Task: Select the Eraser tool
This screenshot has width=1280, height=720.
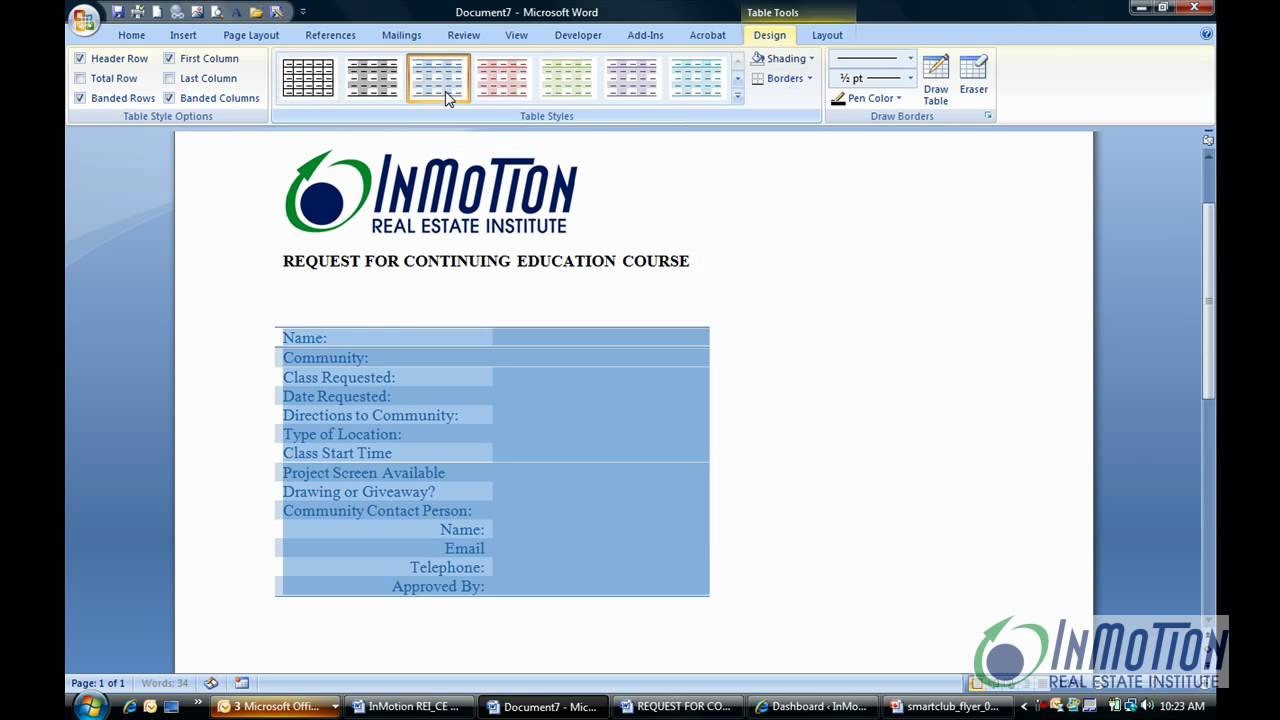Action: 973,76
